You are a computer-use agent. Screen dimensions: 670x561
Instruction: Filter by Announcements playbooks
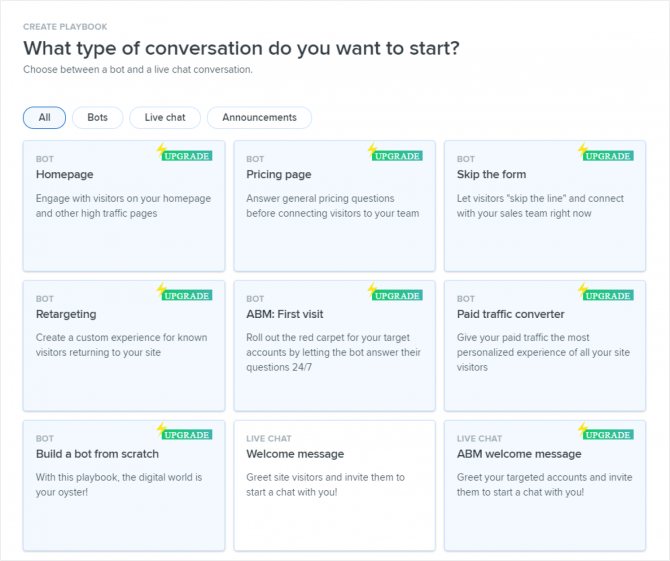[x=259, y=118]
